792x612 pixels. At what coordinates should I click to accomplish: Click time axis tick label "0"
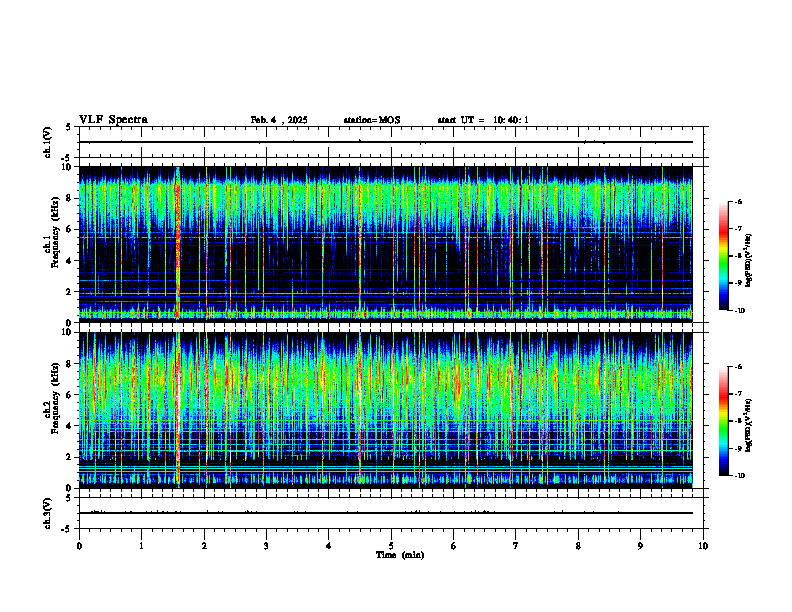click(x=79, y=546)
